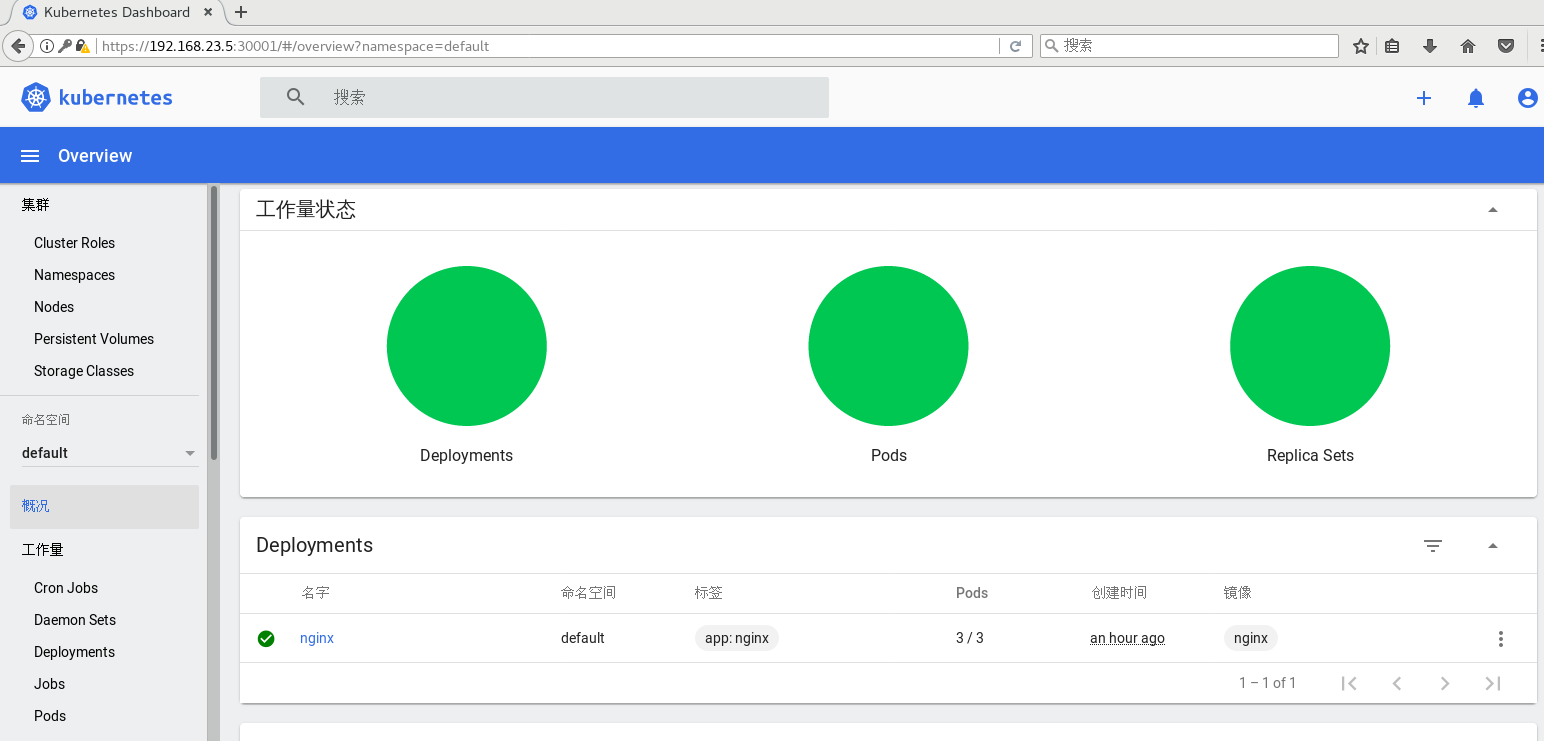Viewport: 1544px width, 741px height.
Task: Open Persistent Volumes in the sidebar
Action: [x=94, y=339]
